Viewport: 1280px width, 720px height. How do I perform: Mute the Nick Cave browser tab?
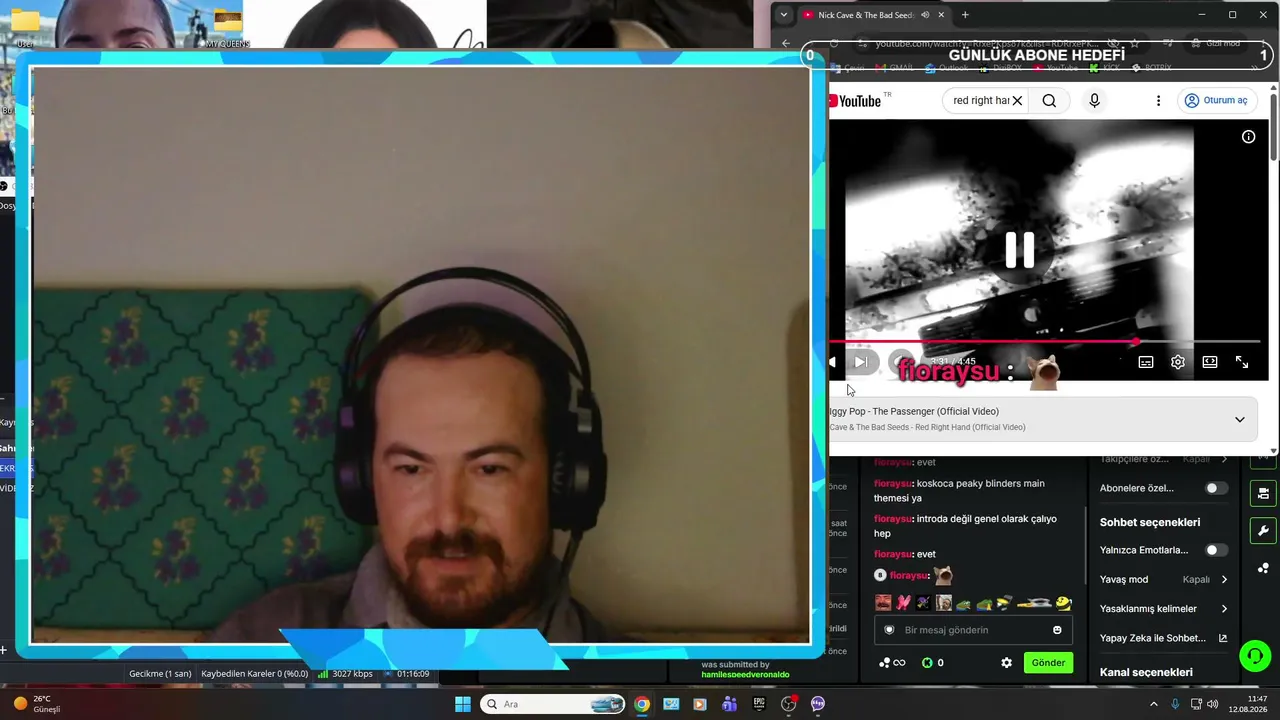925,15
